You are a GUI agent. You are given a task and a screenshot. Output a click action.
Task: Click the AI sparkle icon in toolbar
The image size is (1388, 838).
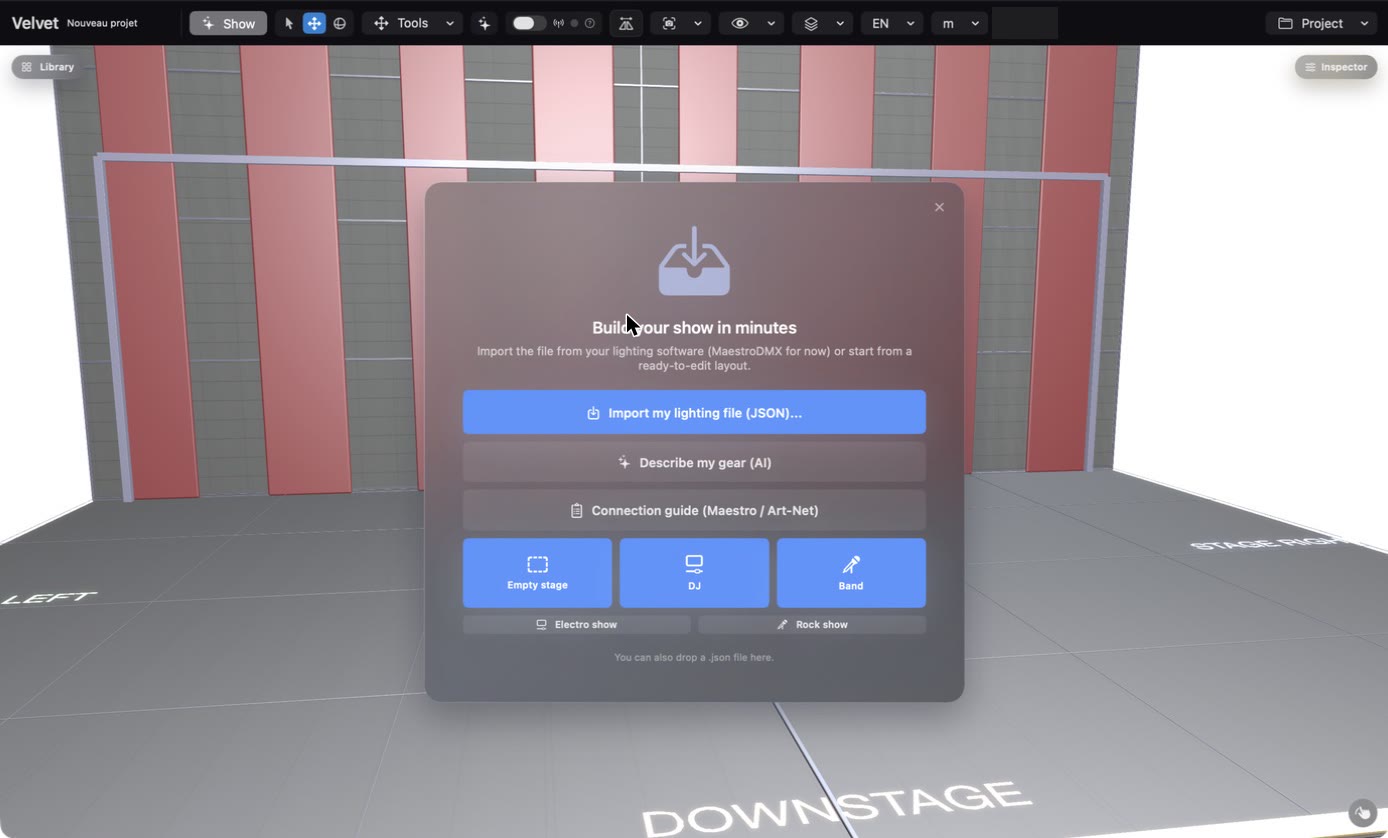(x=485, y=23)
